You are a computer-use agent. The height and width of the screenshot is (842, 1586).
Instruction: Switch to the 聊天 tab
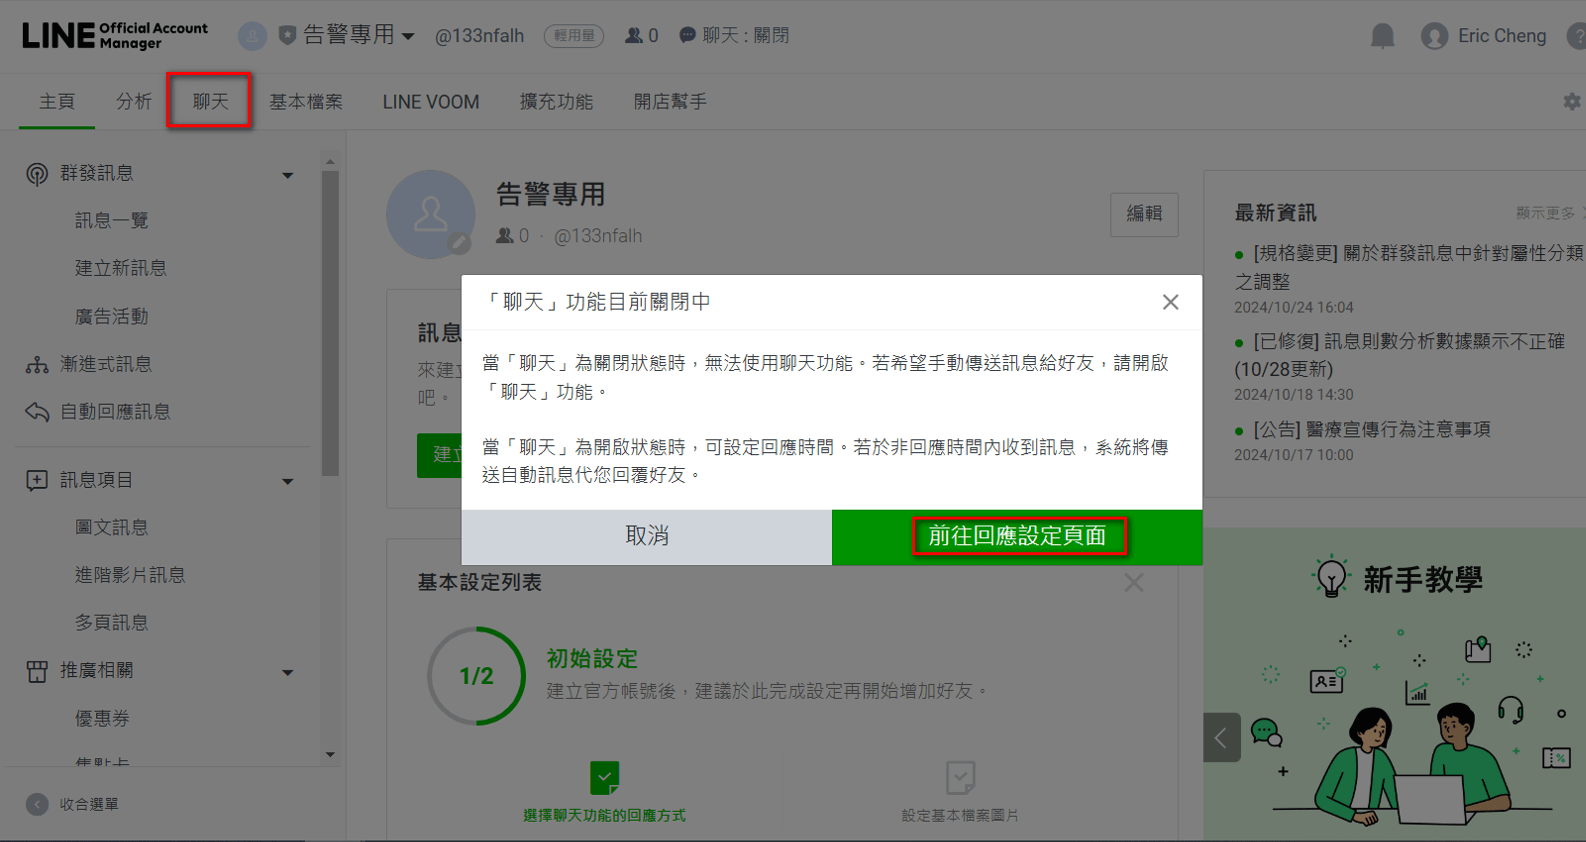click(x=210, y=101)
